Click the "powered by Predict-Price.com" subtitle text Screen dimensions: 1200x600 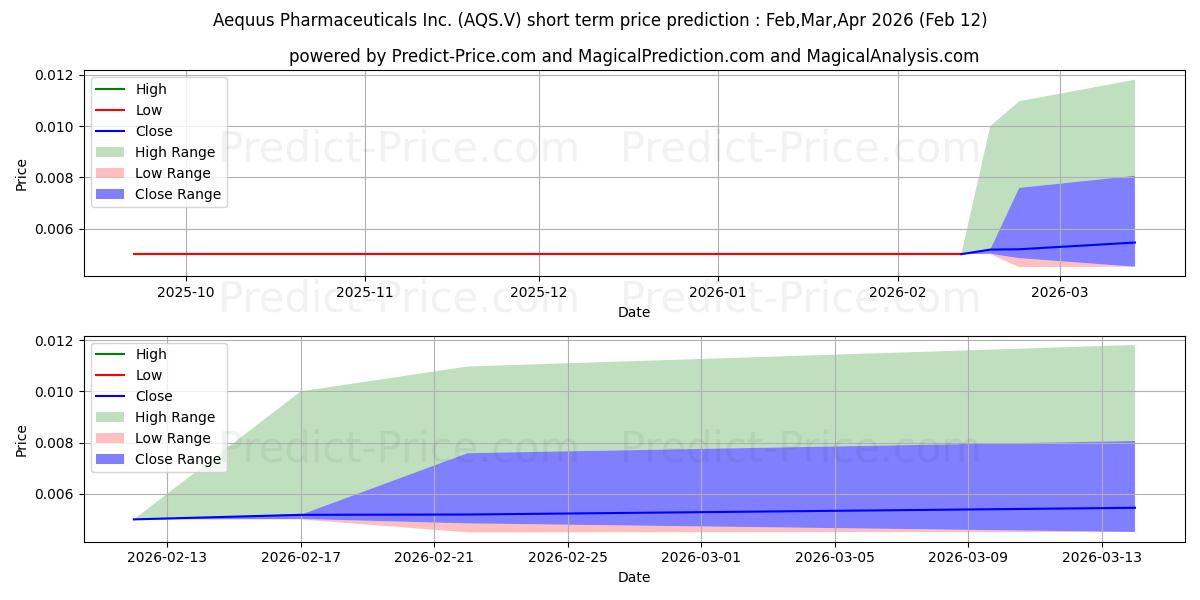pyautogui.click(x=634, y=56)
